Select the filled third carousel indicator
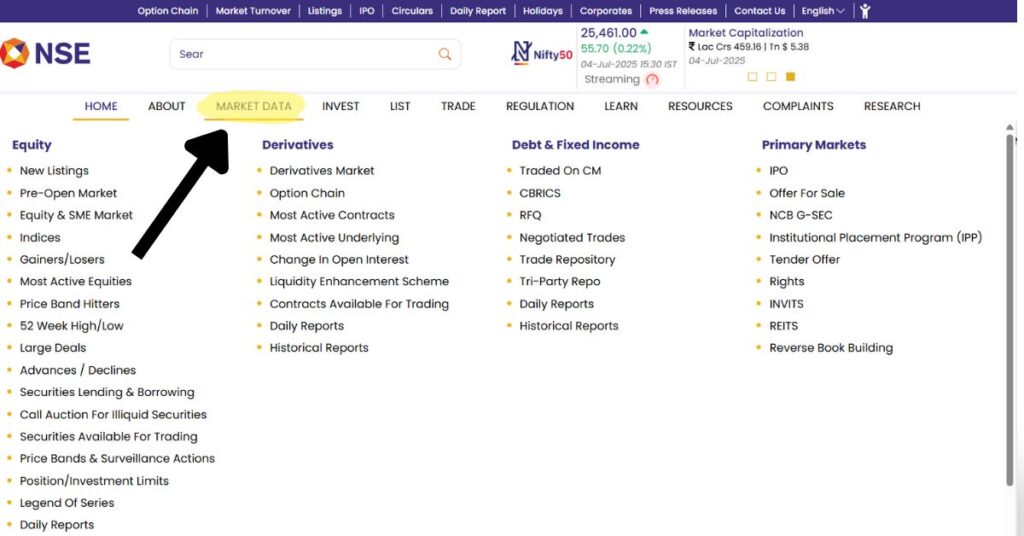 790,77
